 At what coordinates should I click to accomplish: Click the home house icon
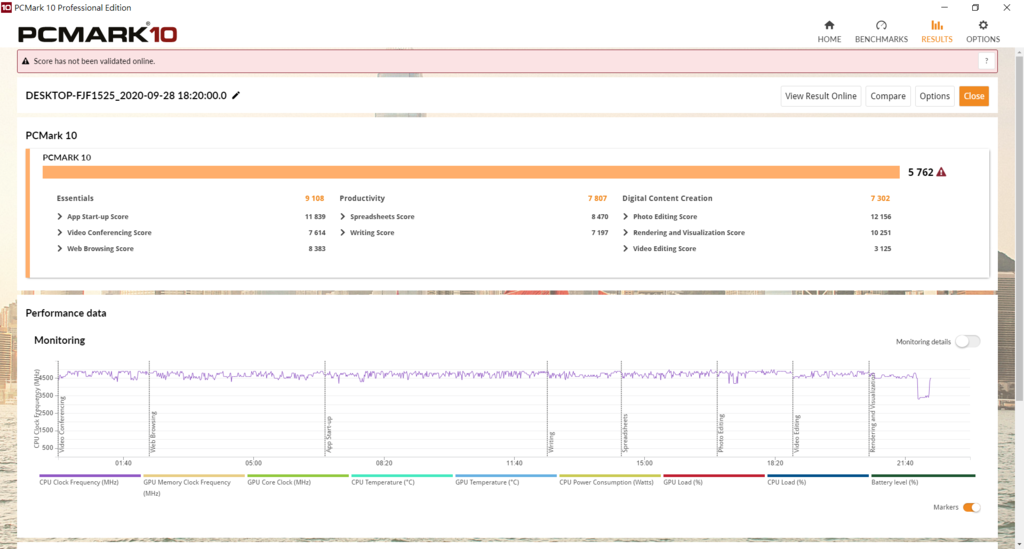pos(829,25)
